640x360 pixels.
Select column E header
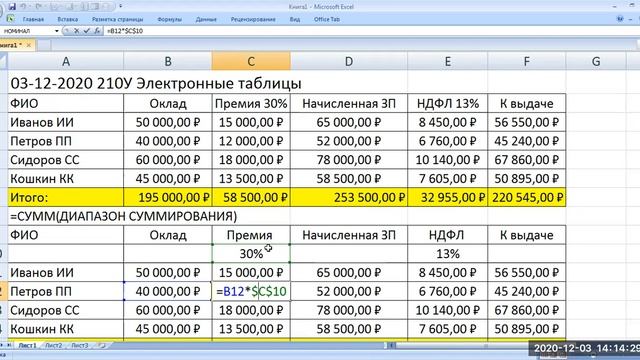click(447, 61)
